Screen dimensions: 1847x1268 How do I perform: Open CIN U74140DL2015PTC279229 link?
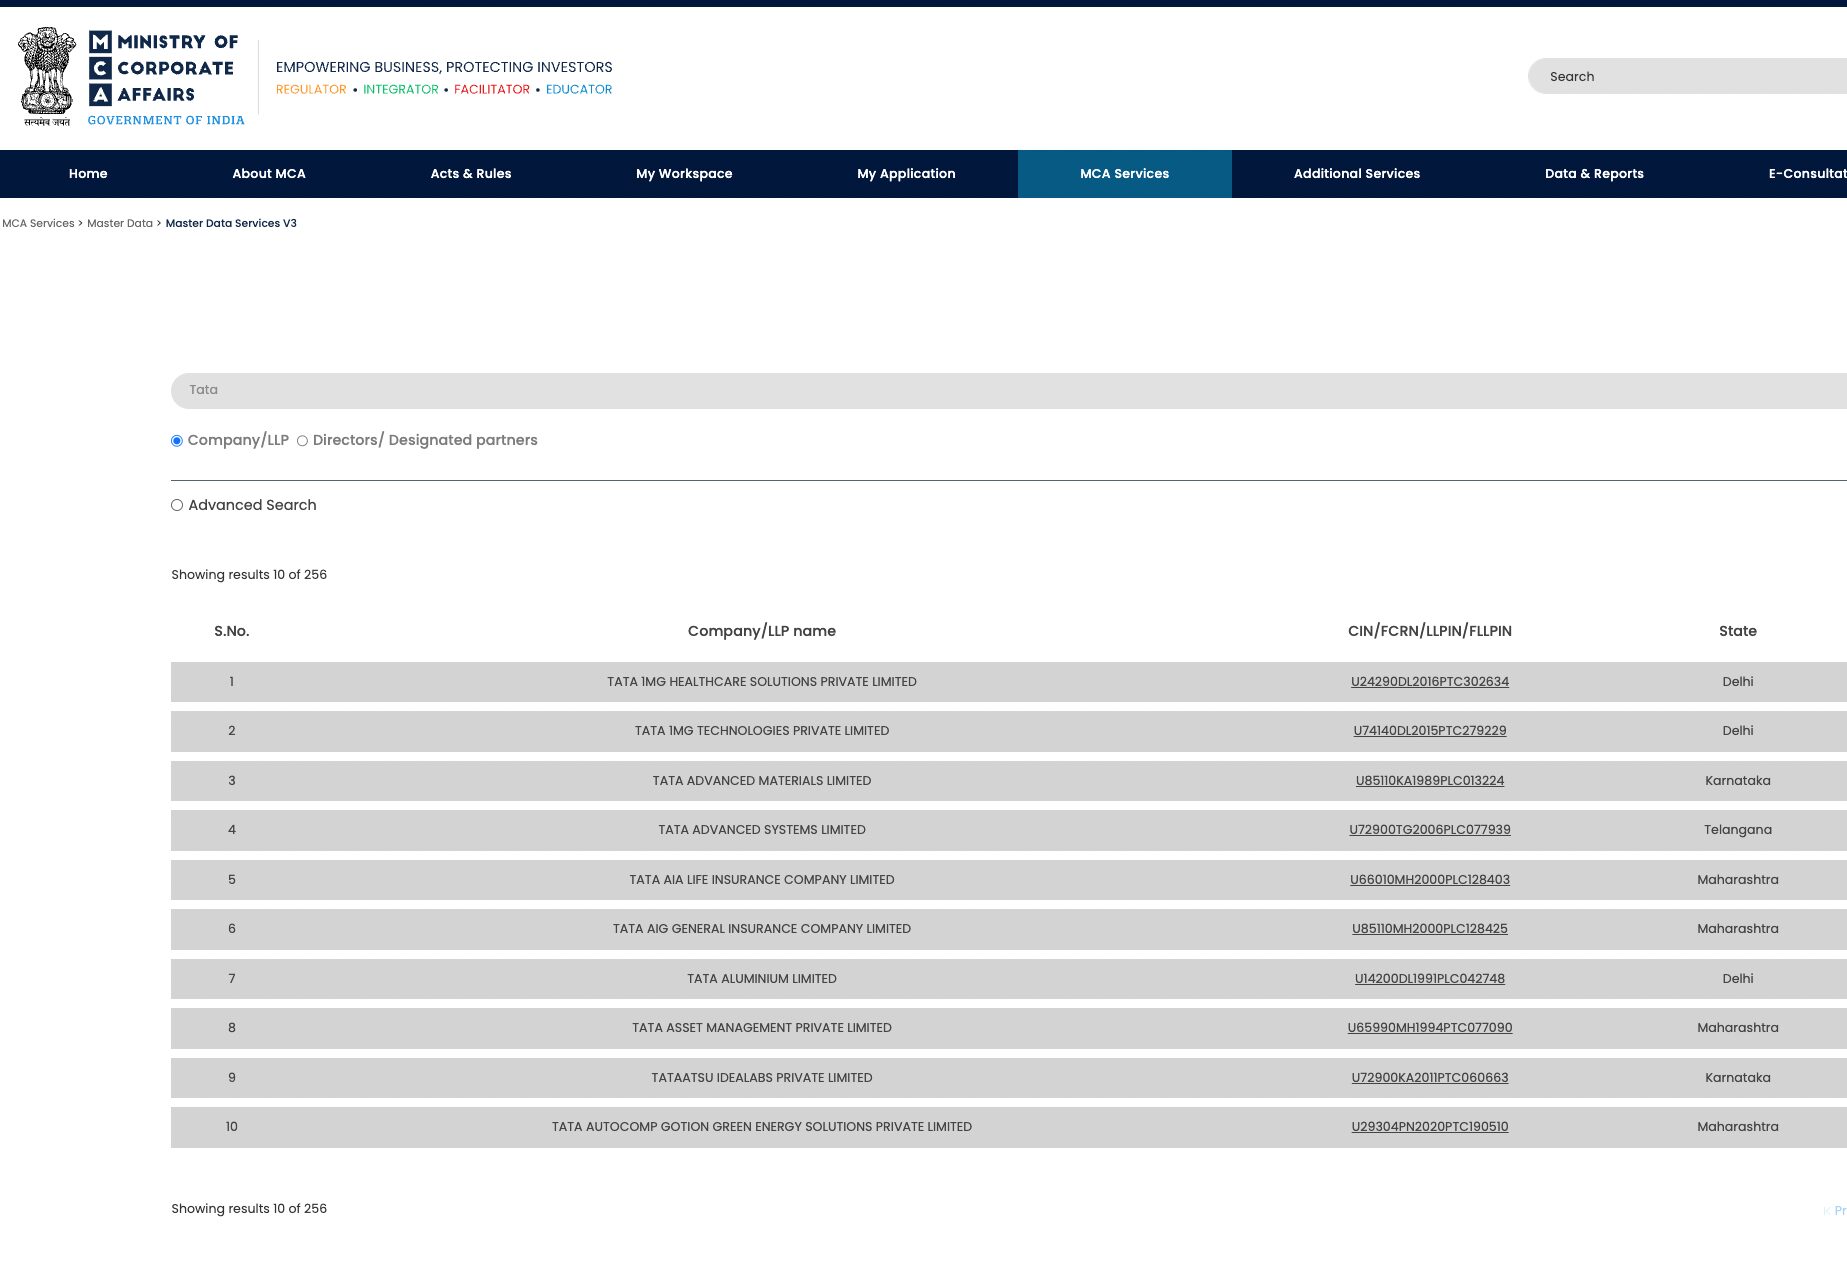point(1430,731)
